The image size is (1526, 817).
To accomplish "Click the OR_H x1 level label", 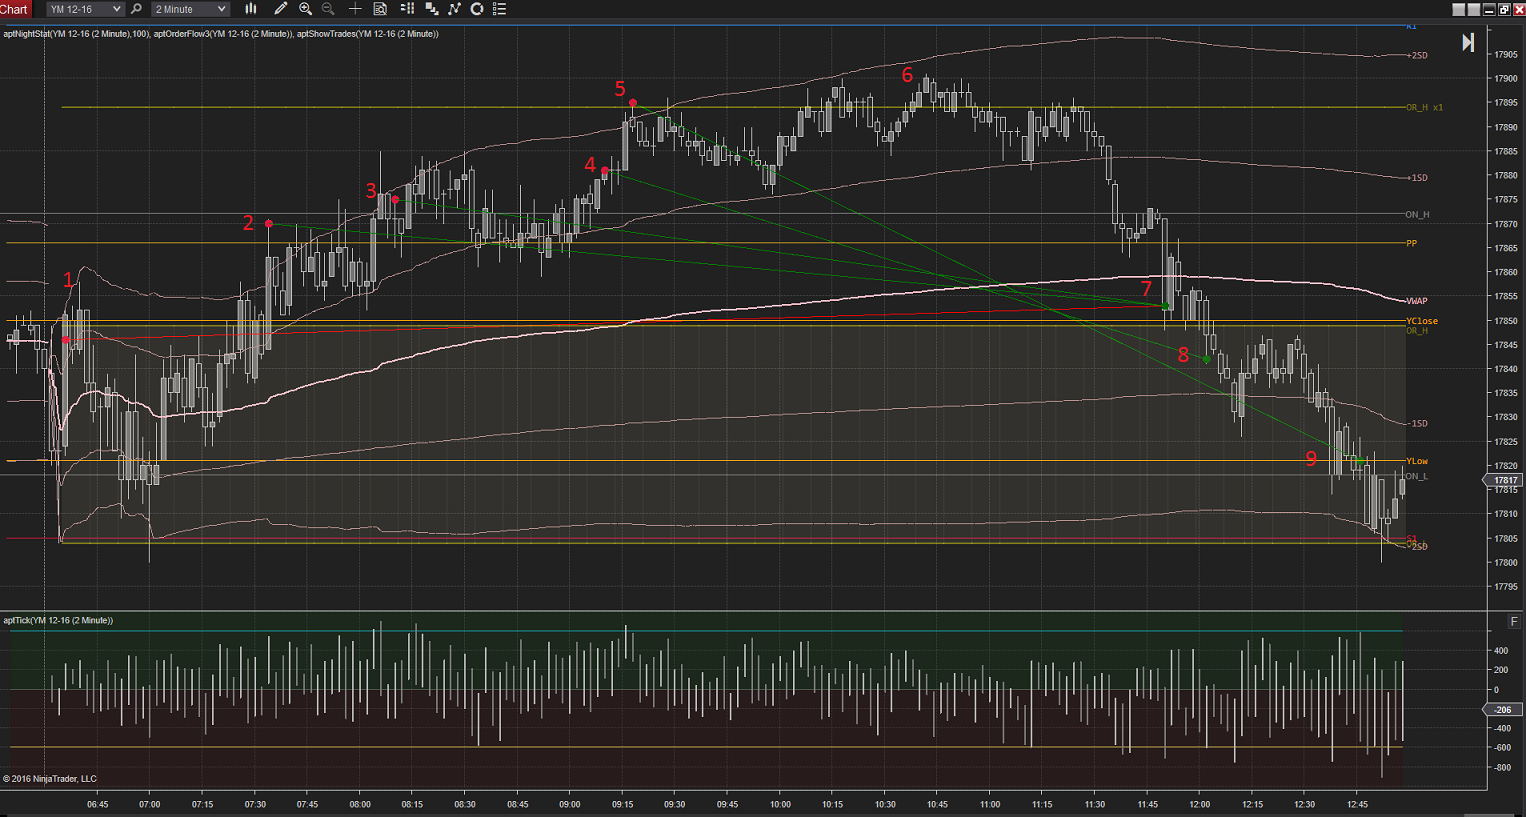I will click(x=1425, y=107).
